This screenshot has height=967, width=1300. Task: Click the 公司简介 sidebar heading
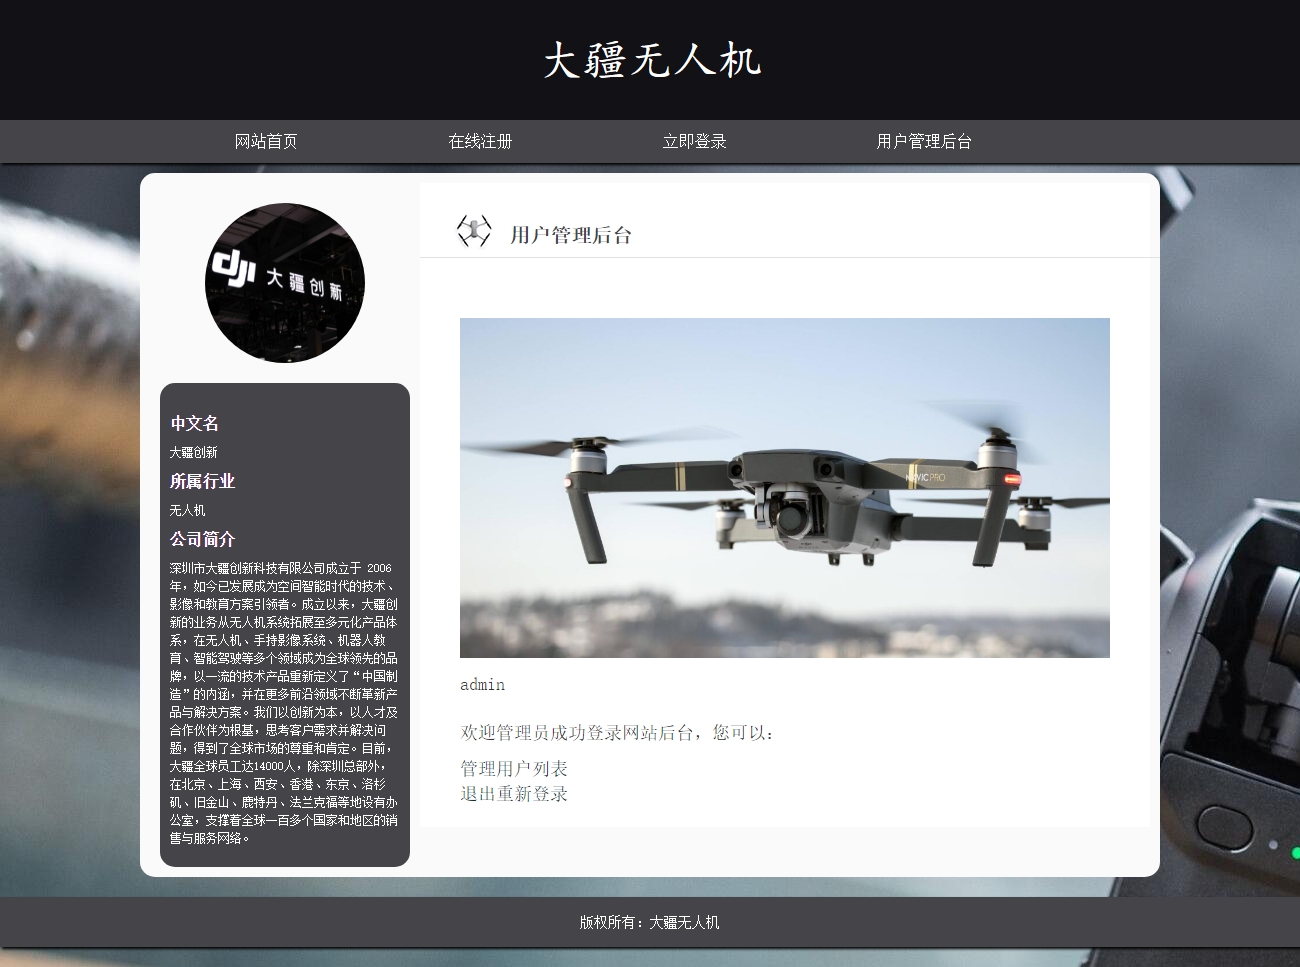pyautogui.click(x=202, y=539)
